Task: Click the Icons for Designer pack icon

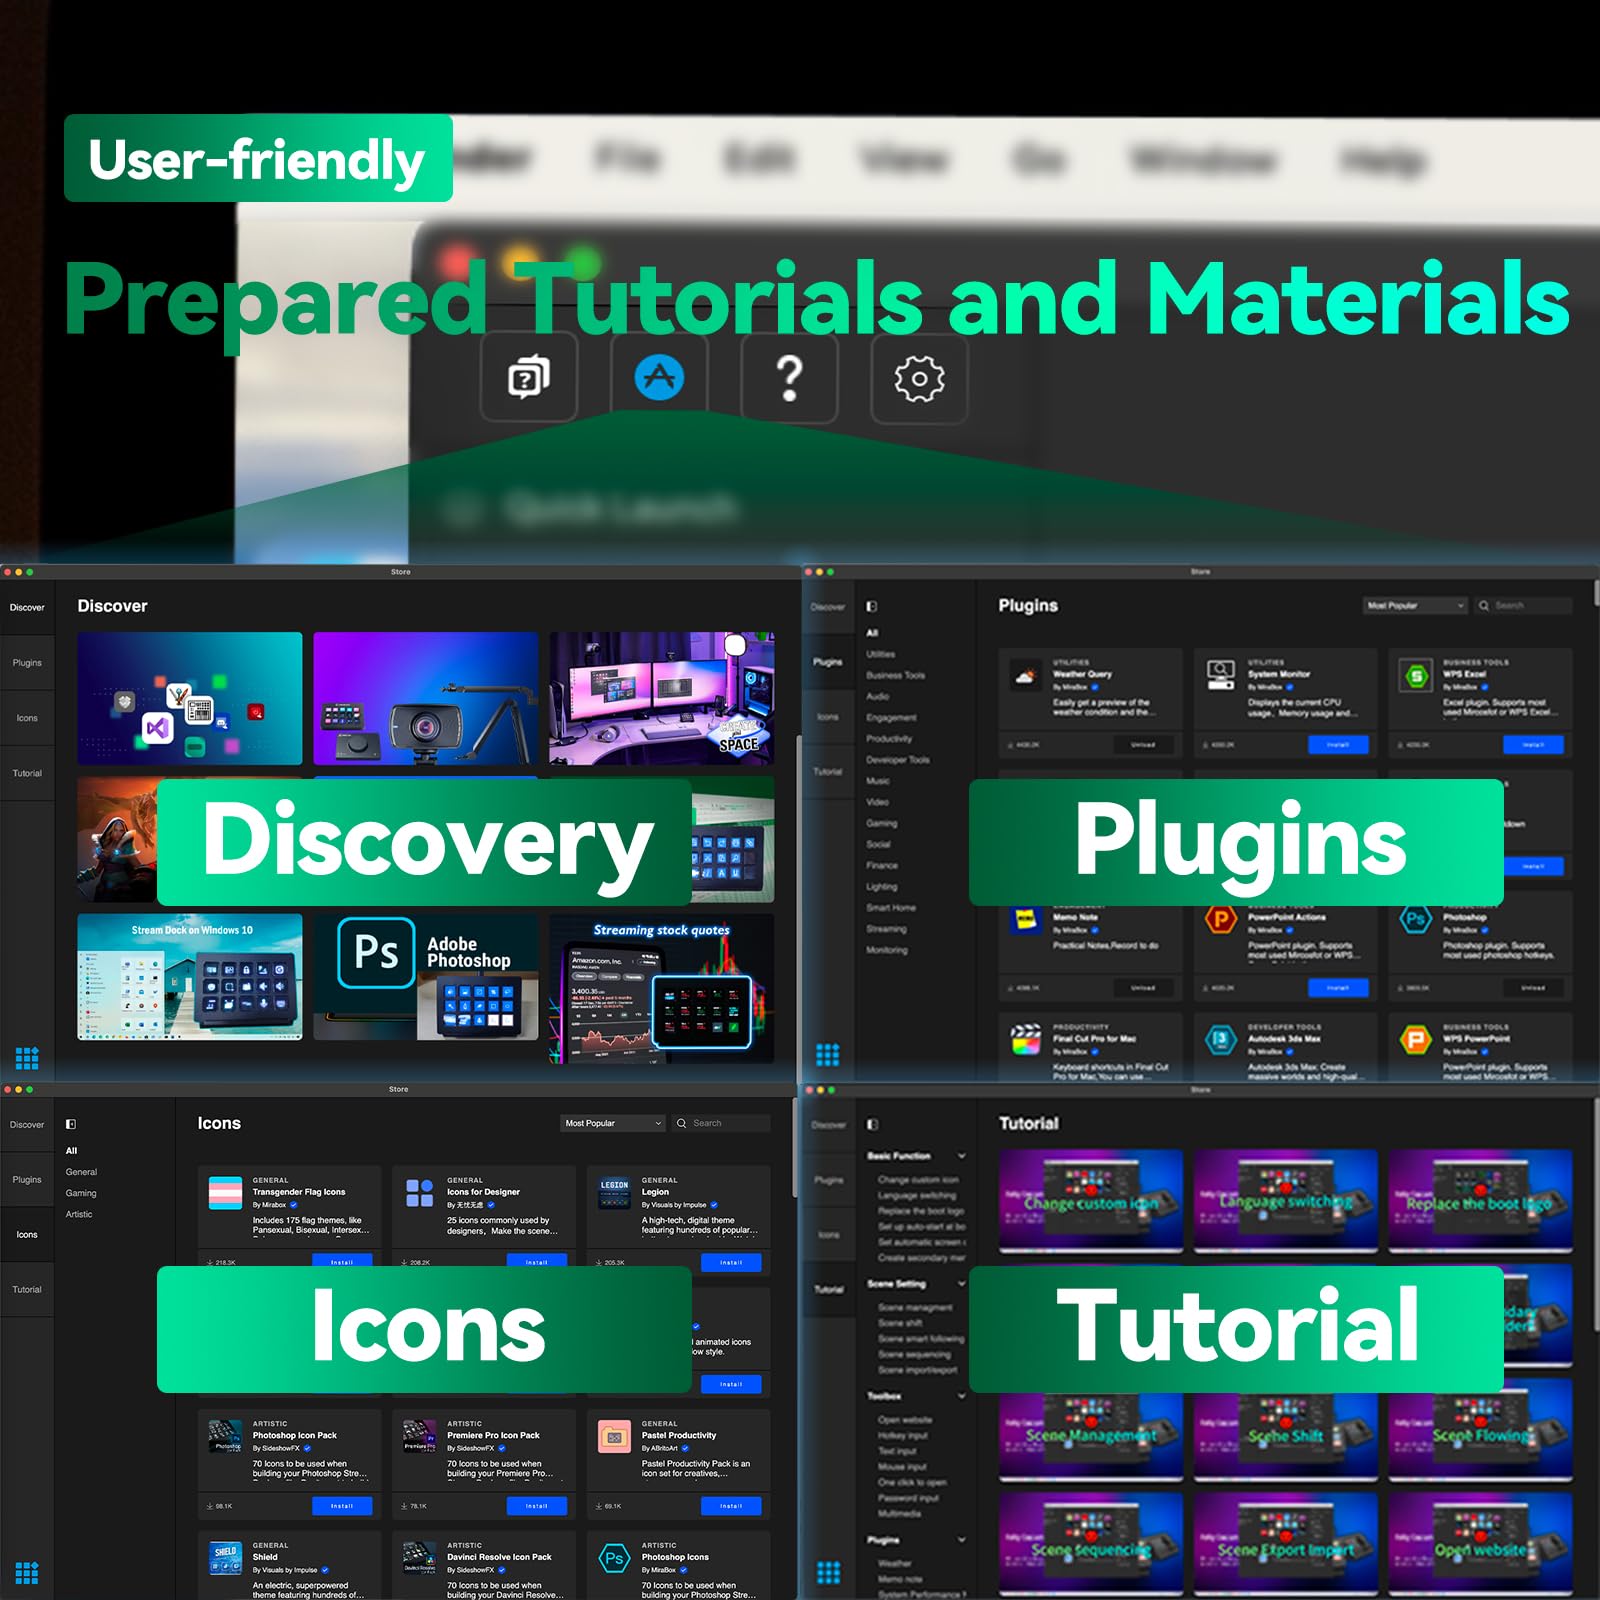Action: [x=420, y=1193]
